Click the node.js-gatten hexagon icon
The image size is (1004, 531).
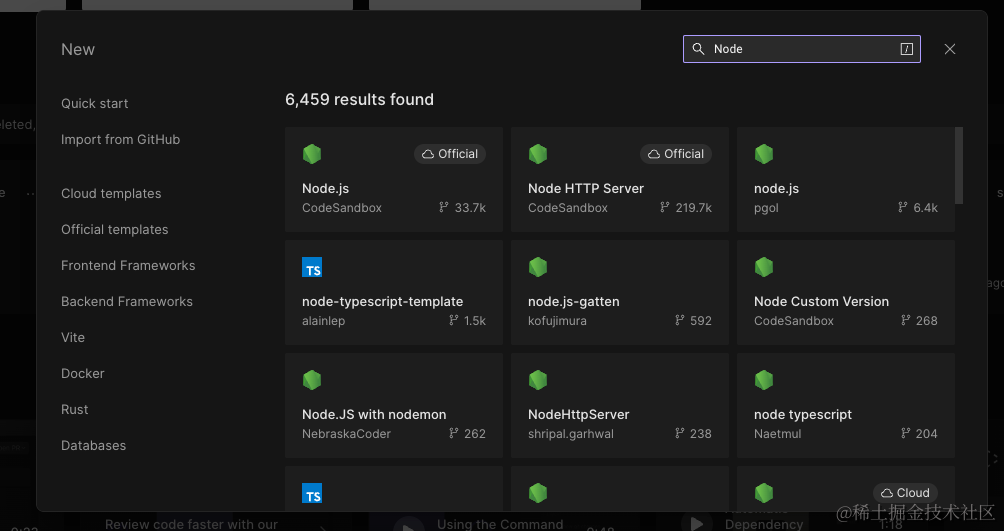pyautogui.click(x=538, y=267)
